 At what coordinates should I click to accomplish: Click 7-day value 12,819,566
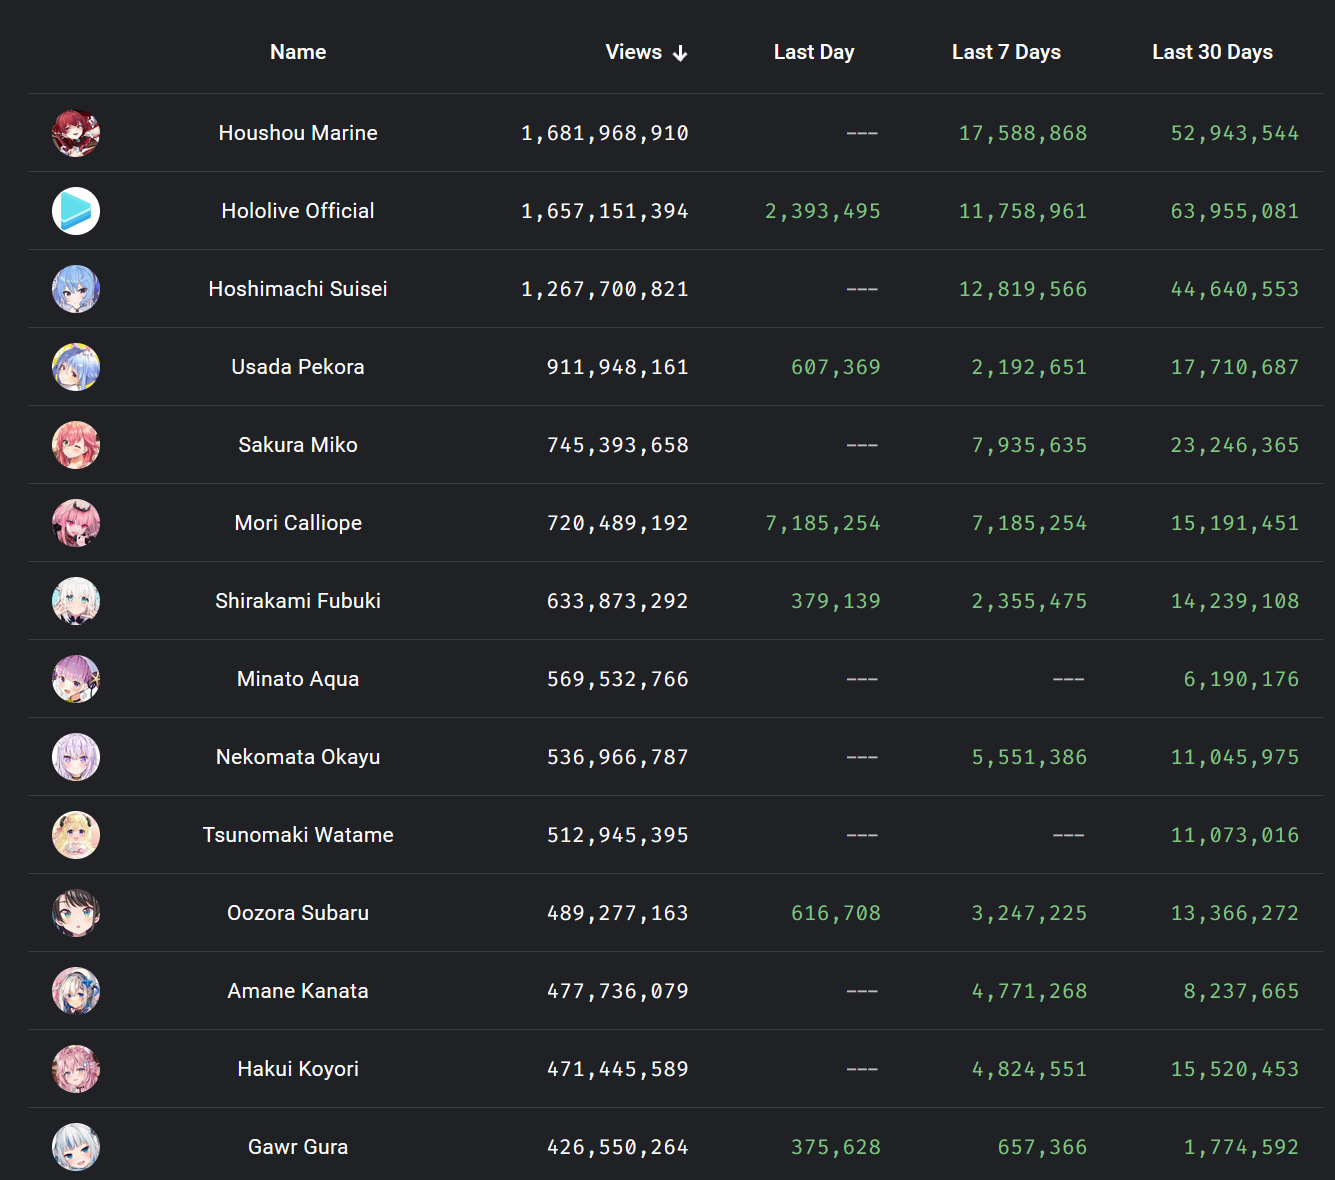(1023, 289)
